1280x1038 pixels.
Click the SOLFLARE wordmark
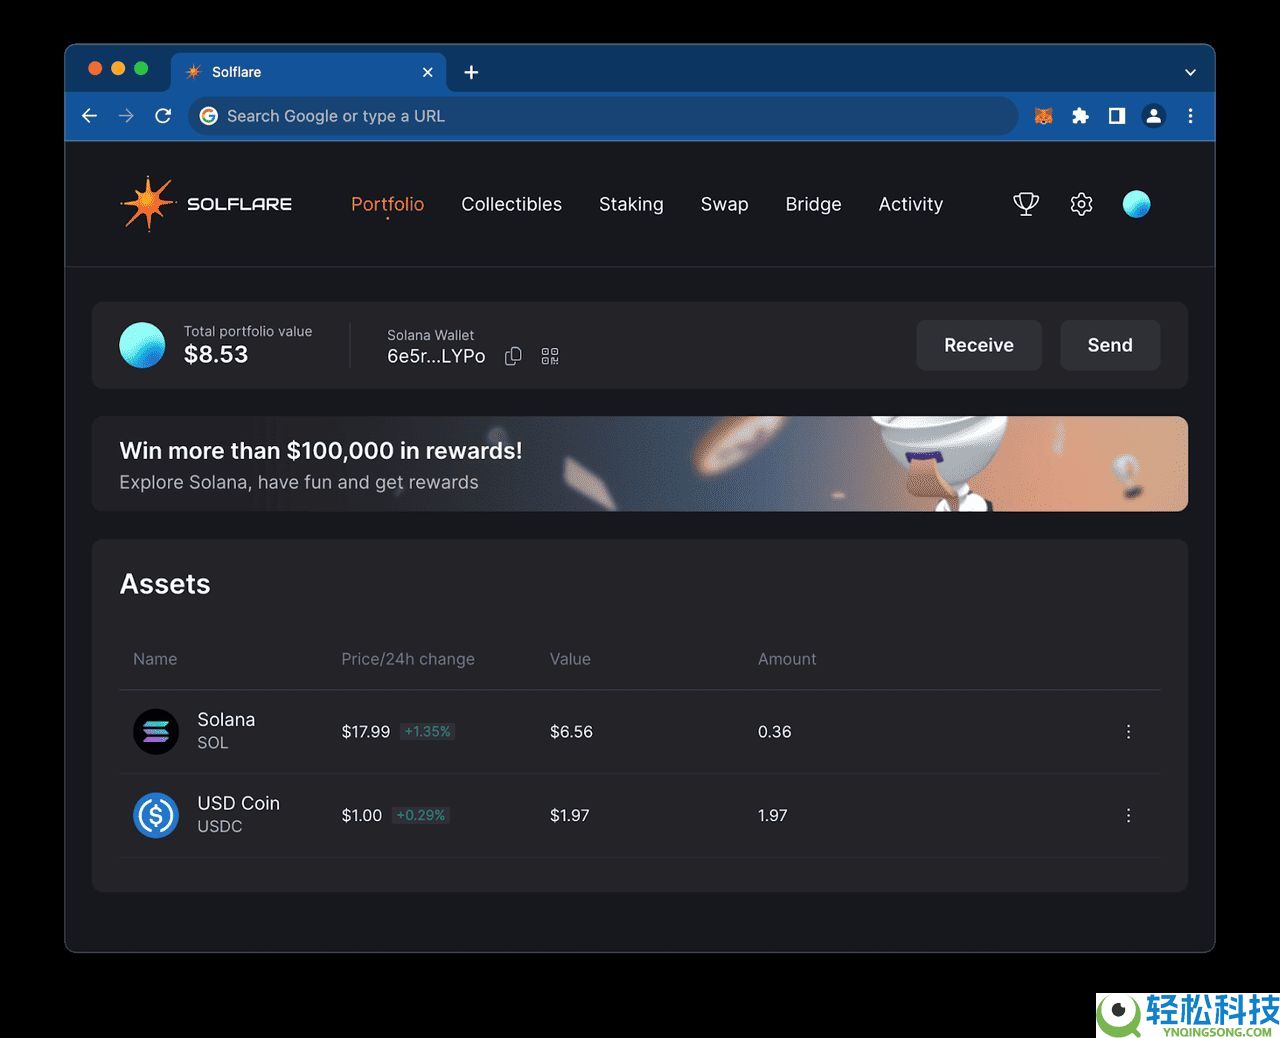click(239, 204)
